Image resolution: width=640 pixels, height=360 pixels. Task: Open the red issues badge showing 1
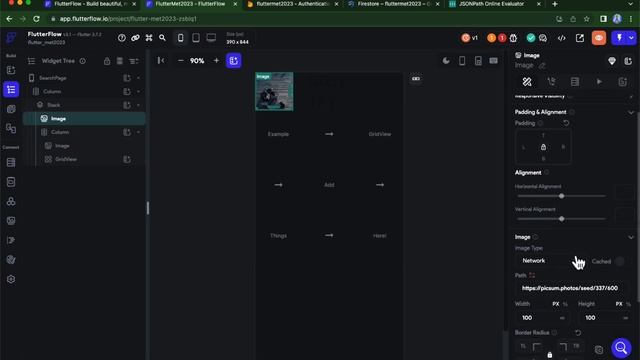click(502, 38)
